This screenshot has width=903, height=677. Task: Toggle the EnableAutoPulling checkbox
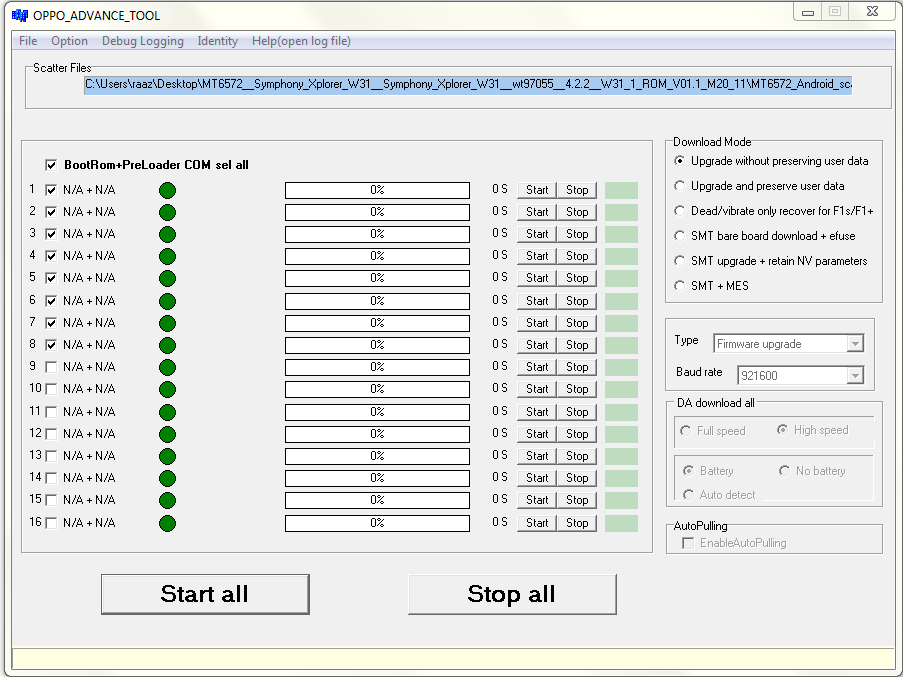point(688,543)
